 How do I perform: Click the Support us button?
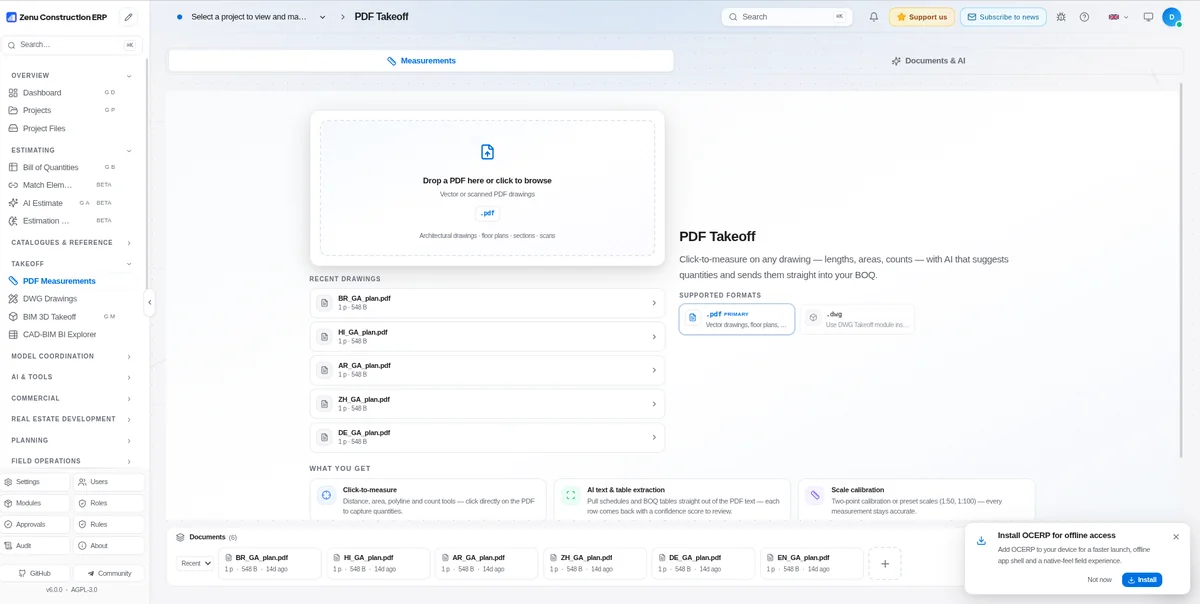point(922,17)
